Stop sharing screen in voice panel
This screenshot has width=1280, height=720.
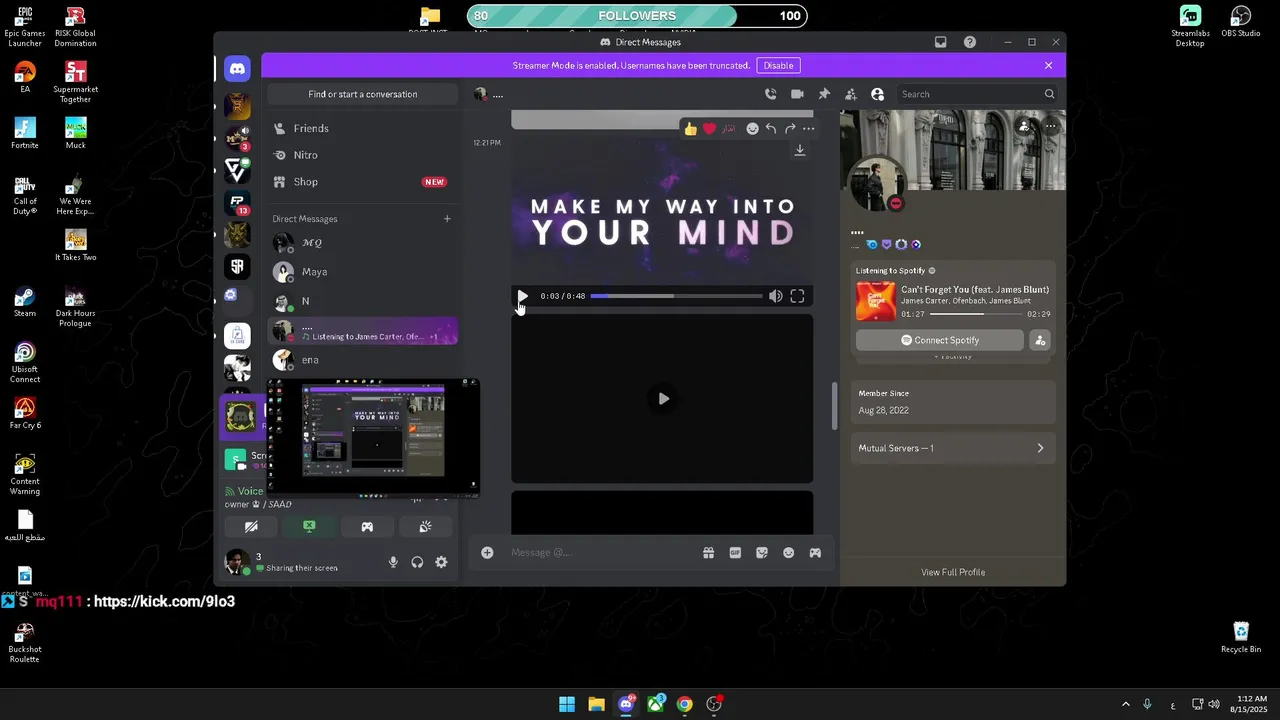(309, 526)
